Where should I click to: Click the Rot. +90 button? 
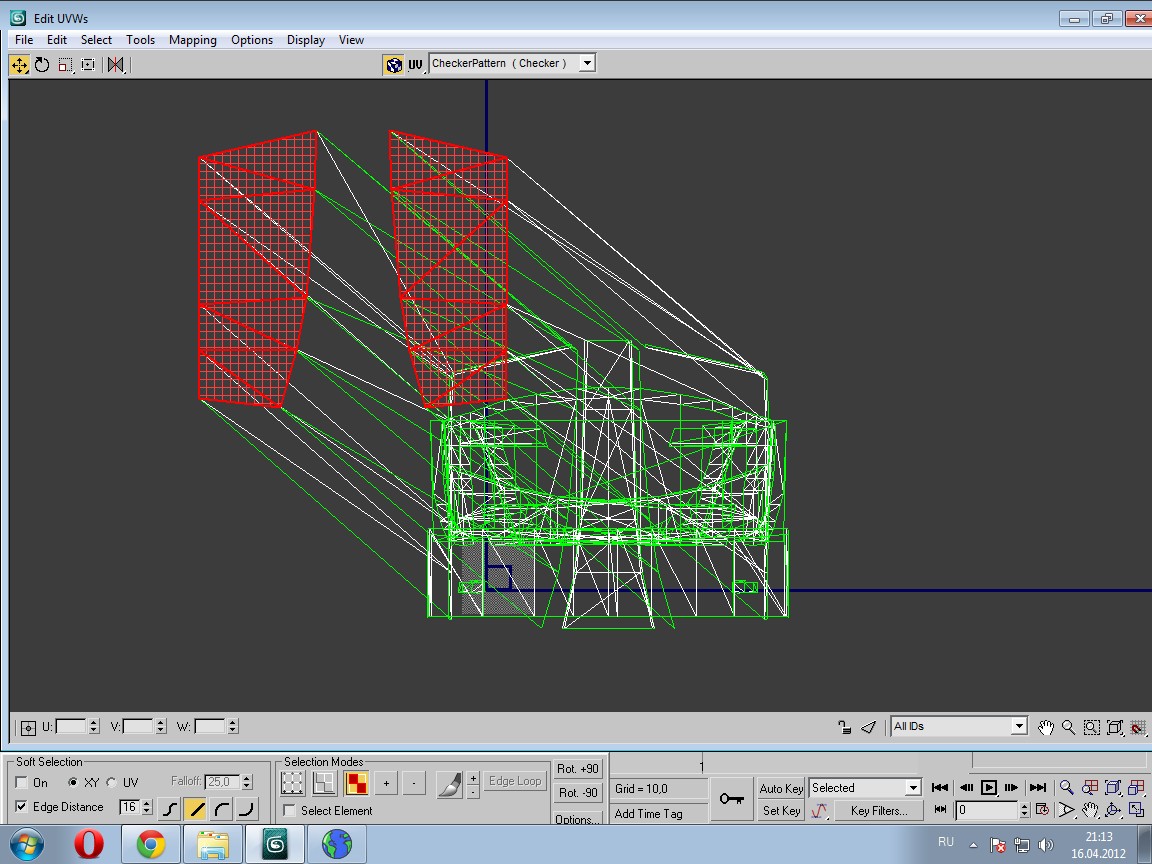point(578,769)
